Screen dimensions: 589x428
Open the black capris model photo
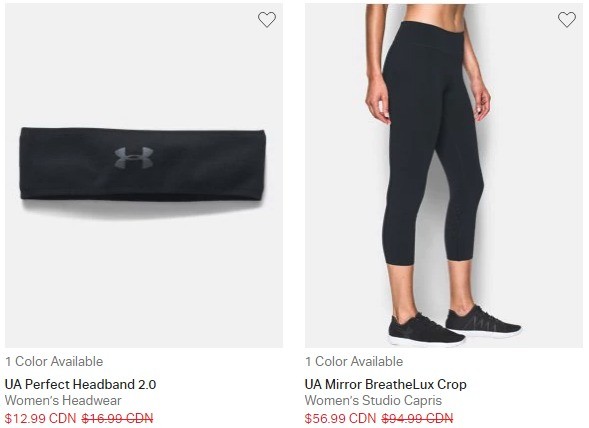(444, 175)
